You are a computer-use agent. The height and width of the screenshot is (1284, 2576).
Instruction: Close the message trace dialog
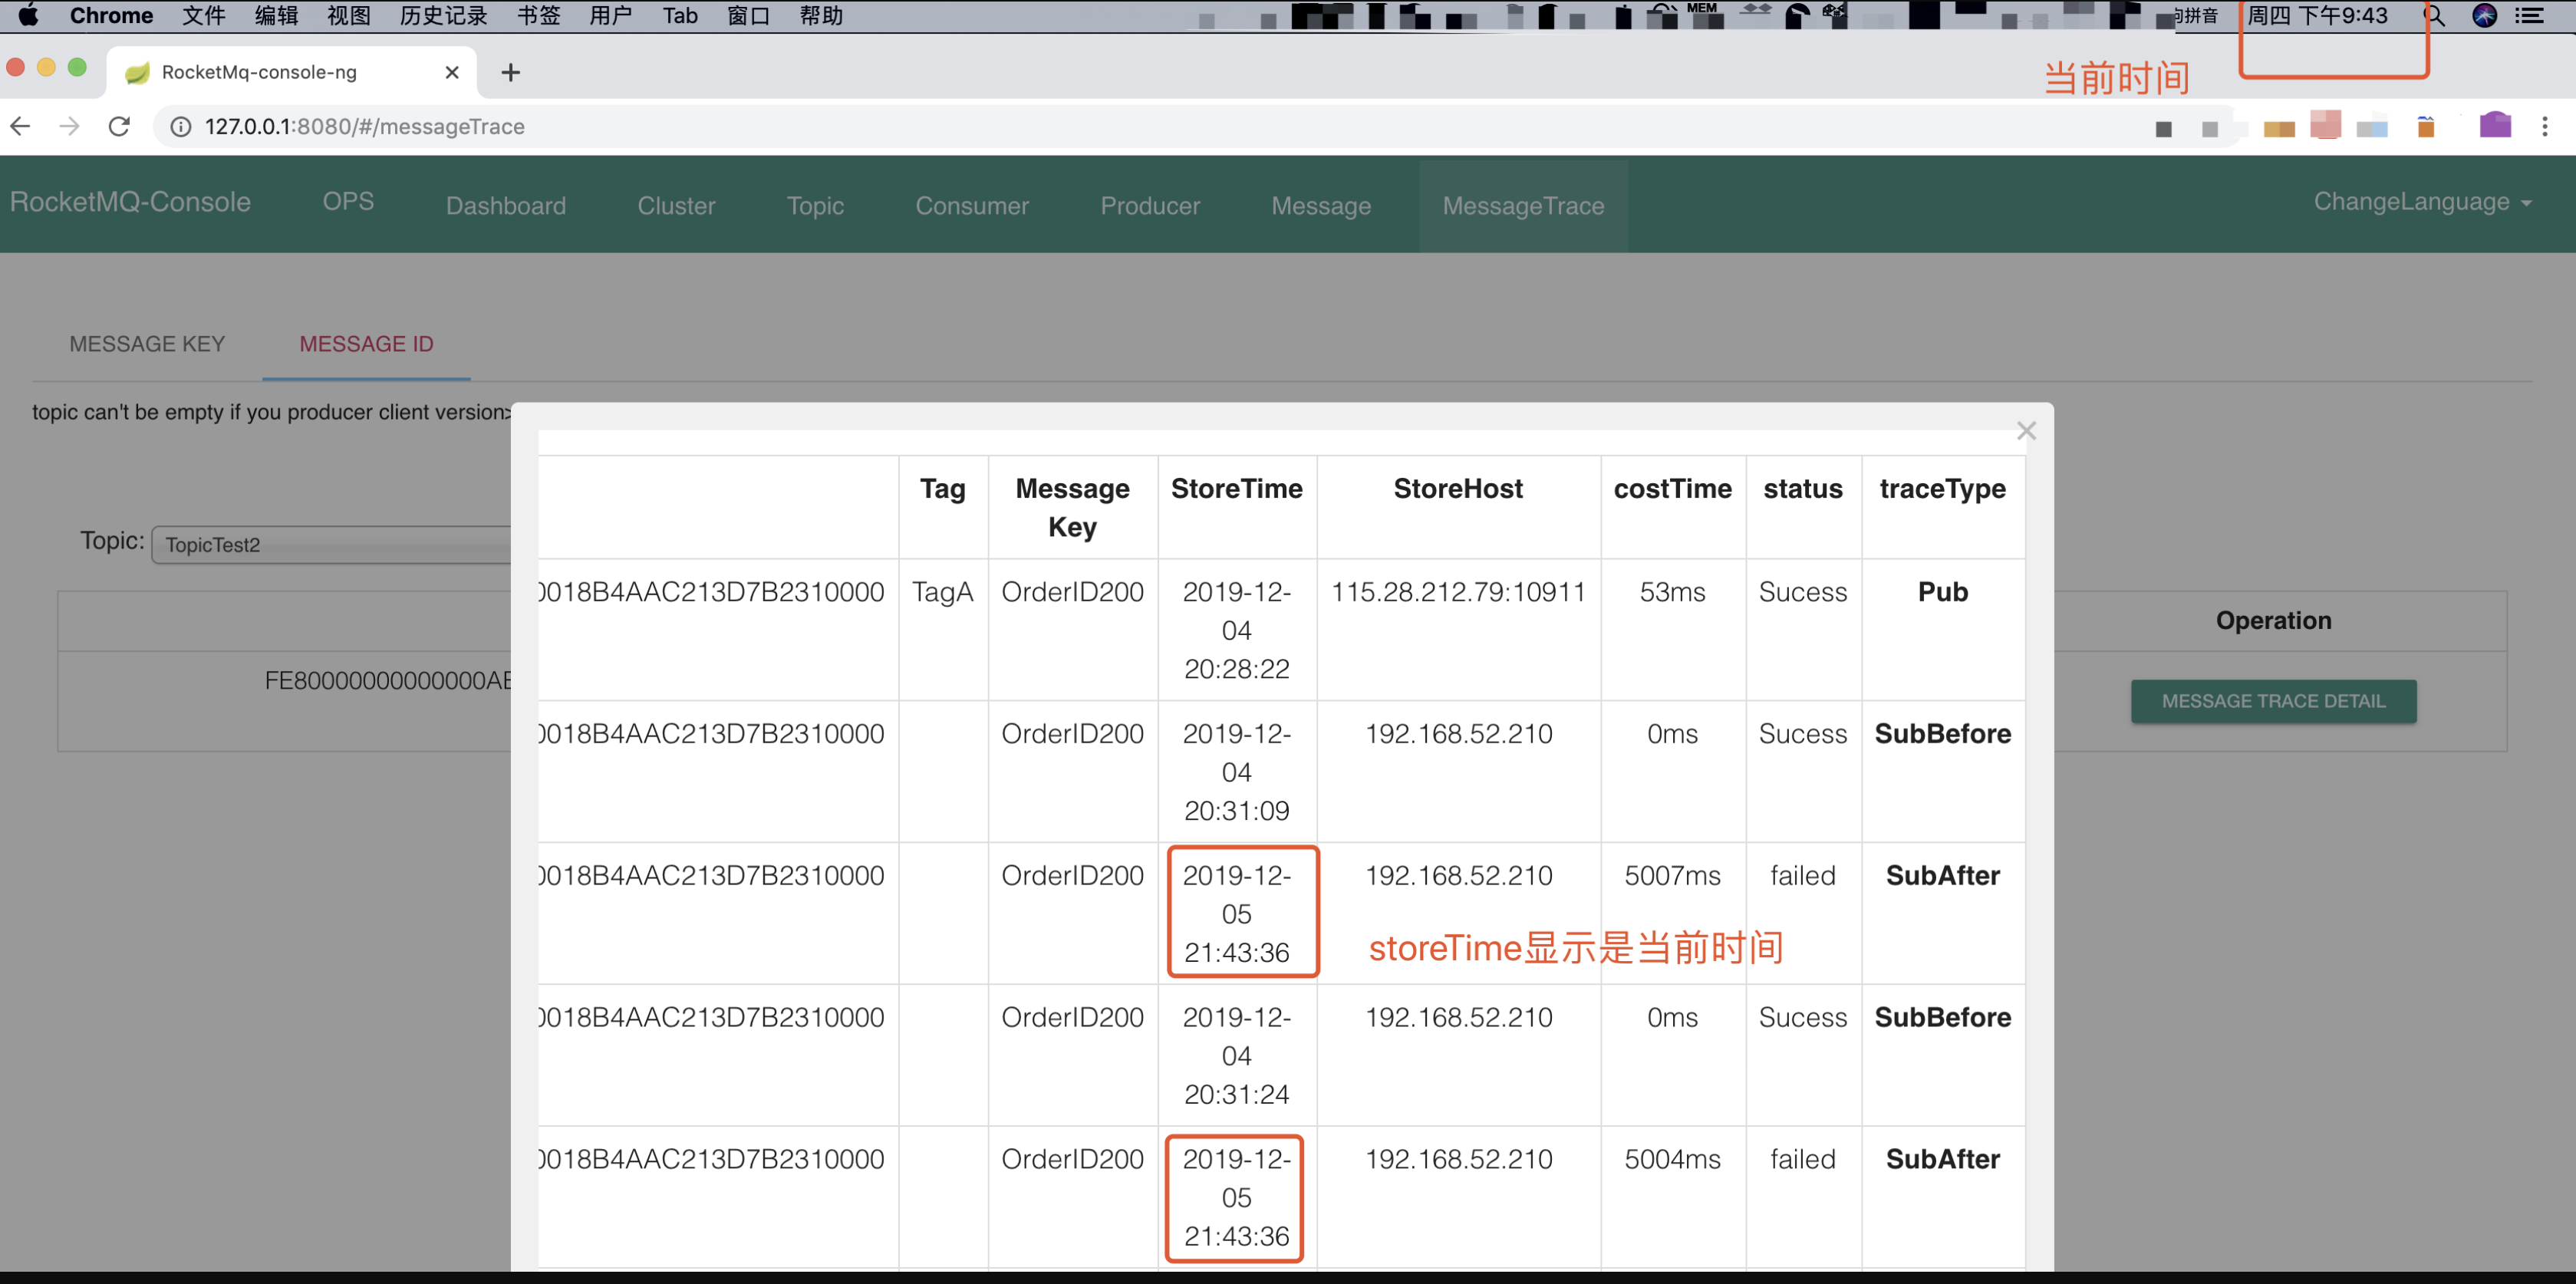[2027, 430]
